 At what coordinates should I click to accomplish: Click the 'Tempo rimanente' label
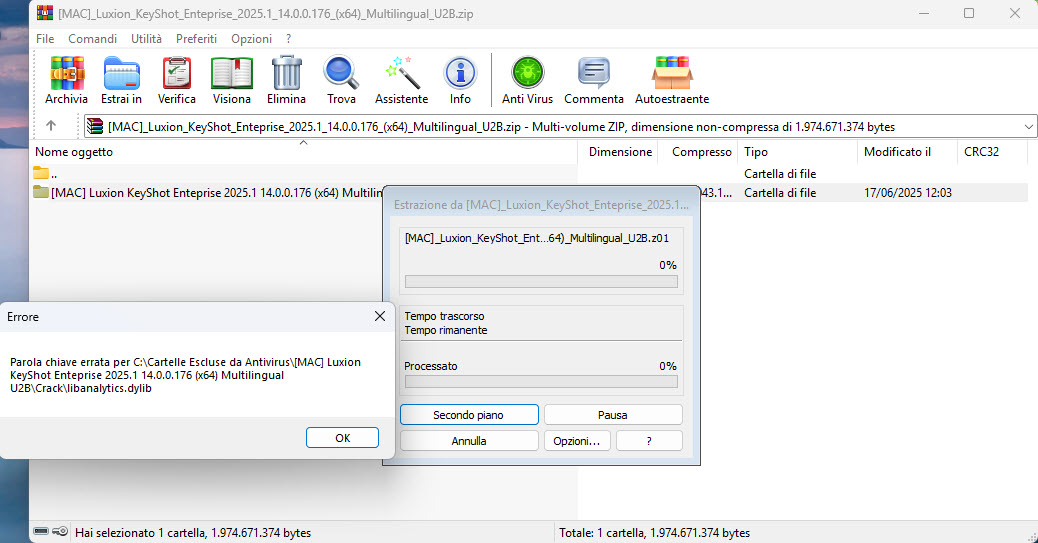tap(446, 330)
